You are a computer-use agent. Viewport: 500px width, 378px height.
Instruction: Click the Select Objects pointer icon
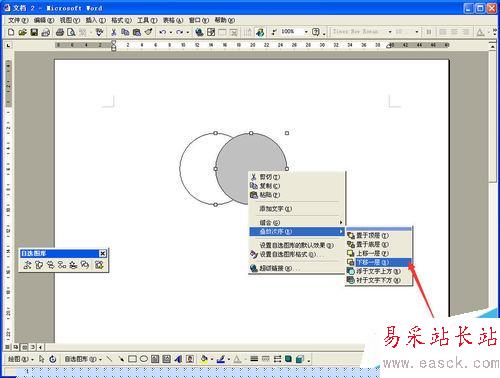[42, 359]
